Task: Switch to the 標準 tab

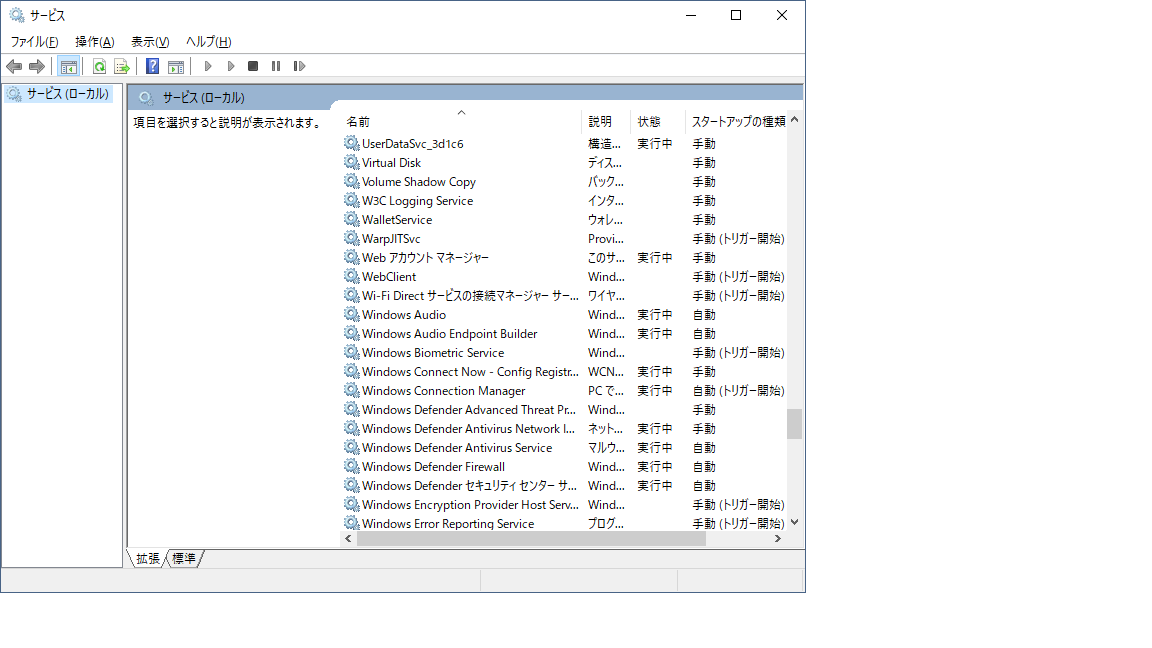Action: [184, 558]
